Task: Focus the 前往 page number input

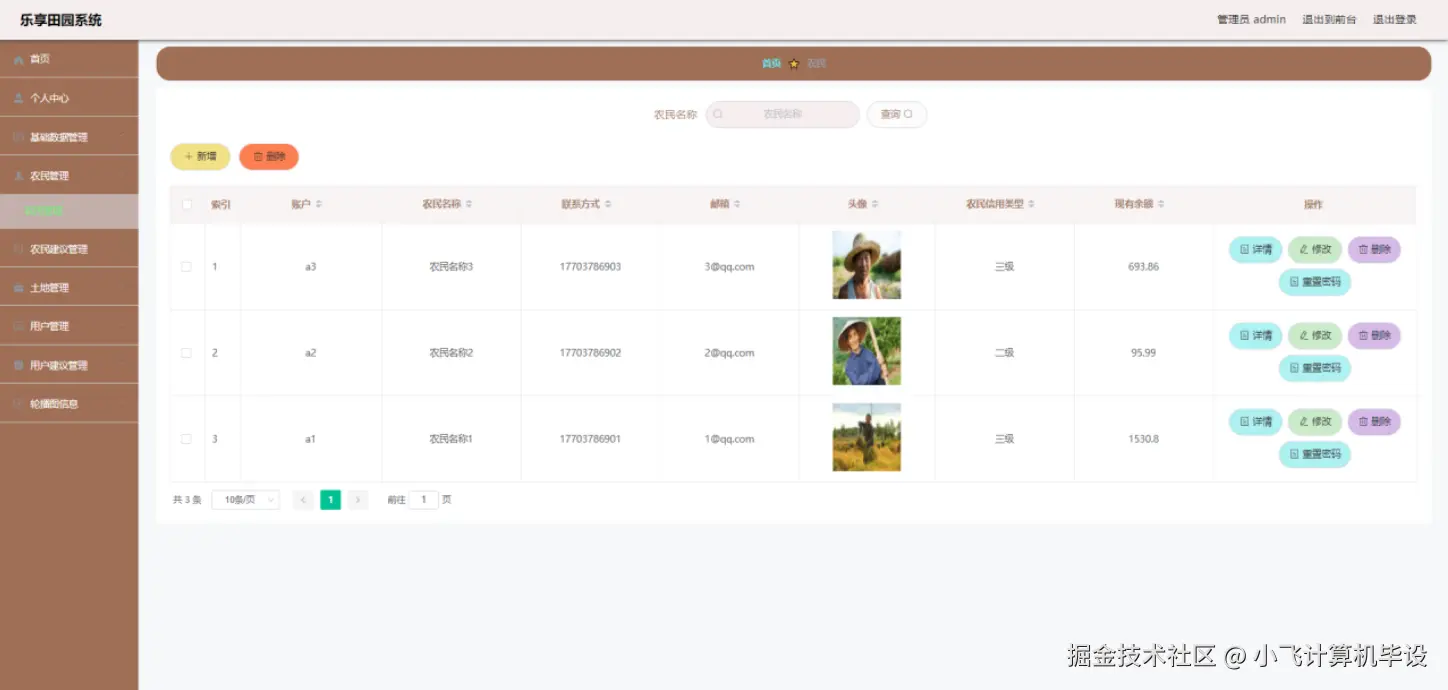Action: 423,500
